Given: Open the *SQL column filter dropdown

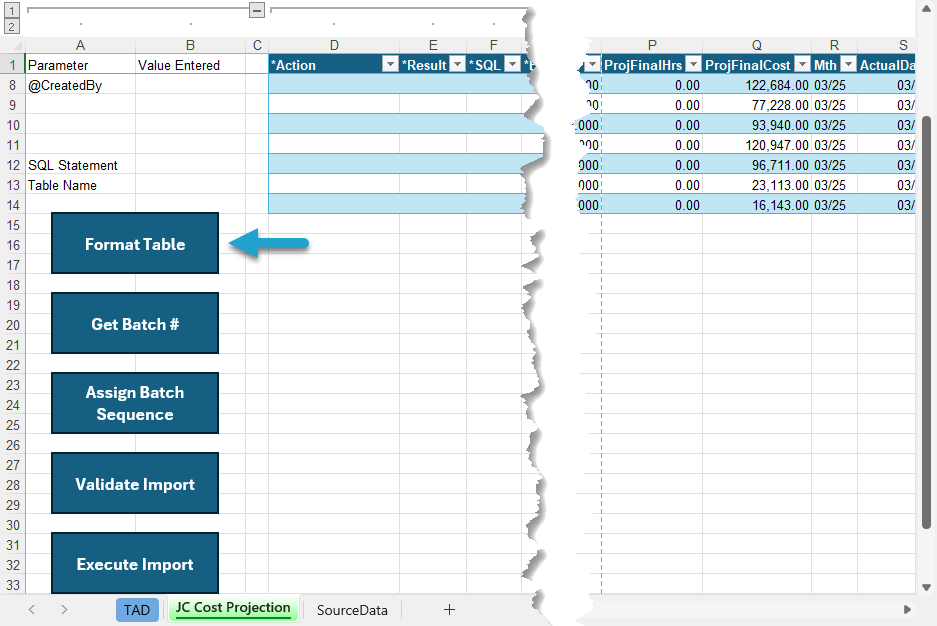Looking at the screenshot, I should click(513, 65).
